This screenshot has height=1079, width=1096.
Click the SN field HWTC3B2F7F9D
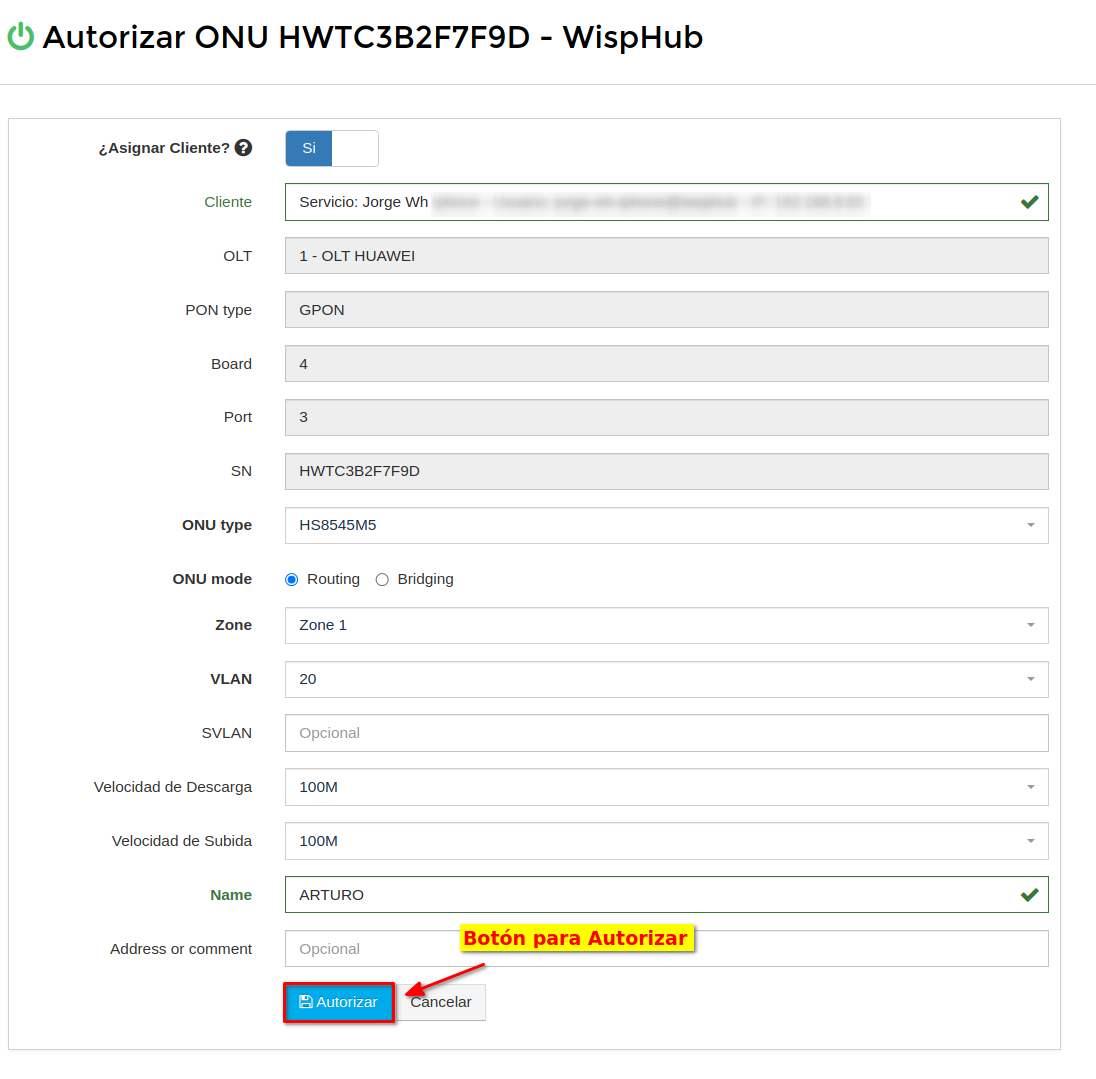click(666, 471)
